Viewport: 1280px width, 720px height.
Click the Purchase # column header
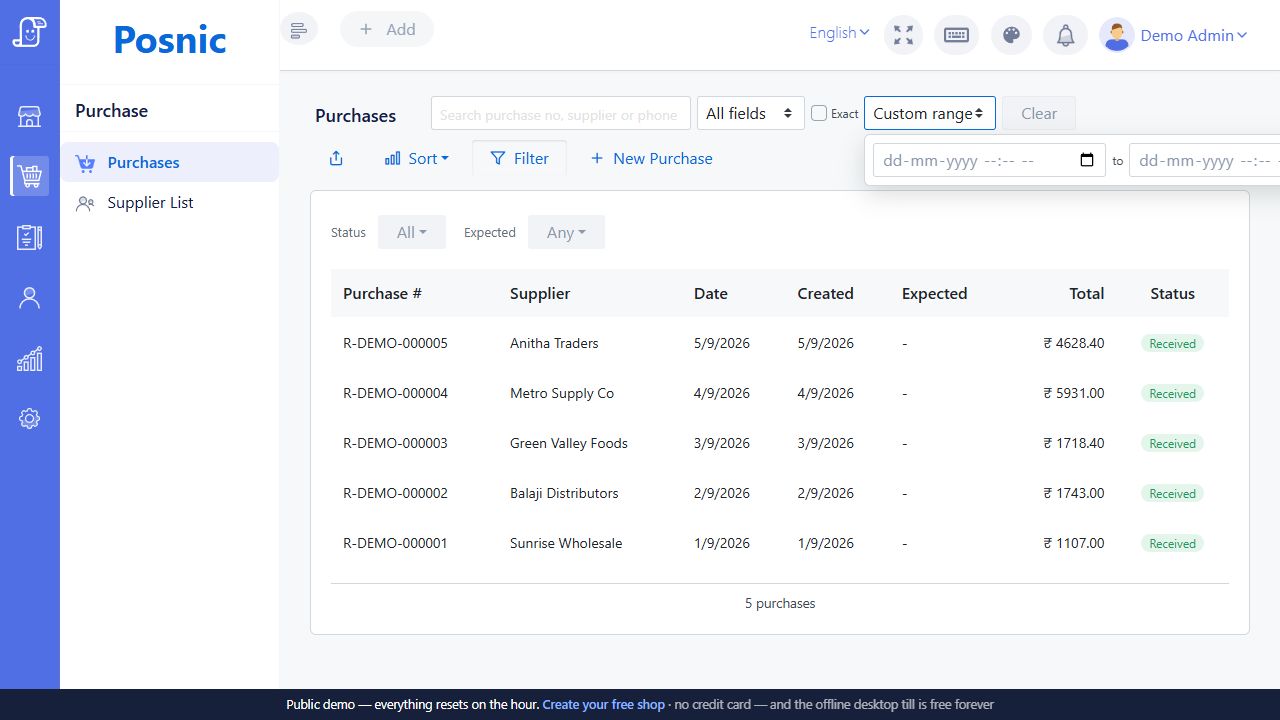382,293
